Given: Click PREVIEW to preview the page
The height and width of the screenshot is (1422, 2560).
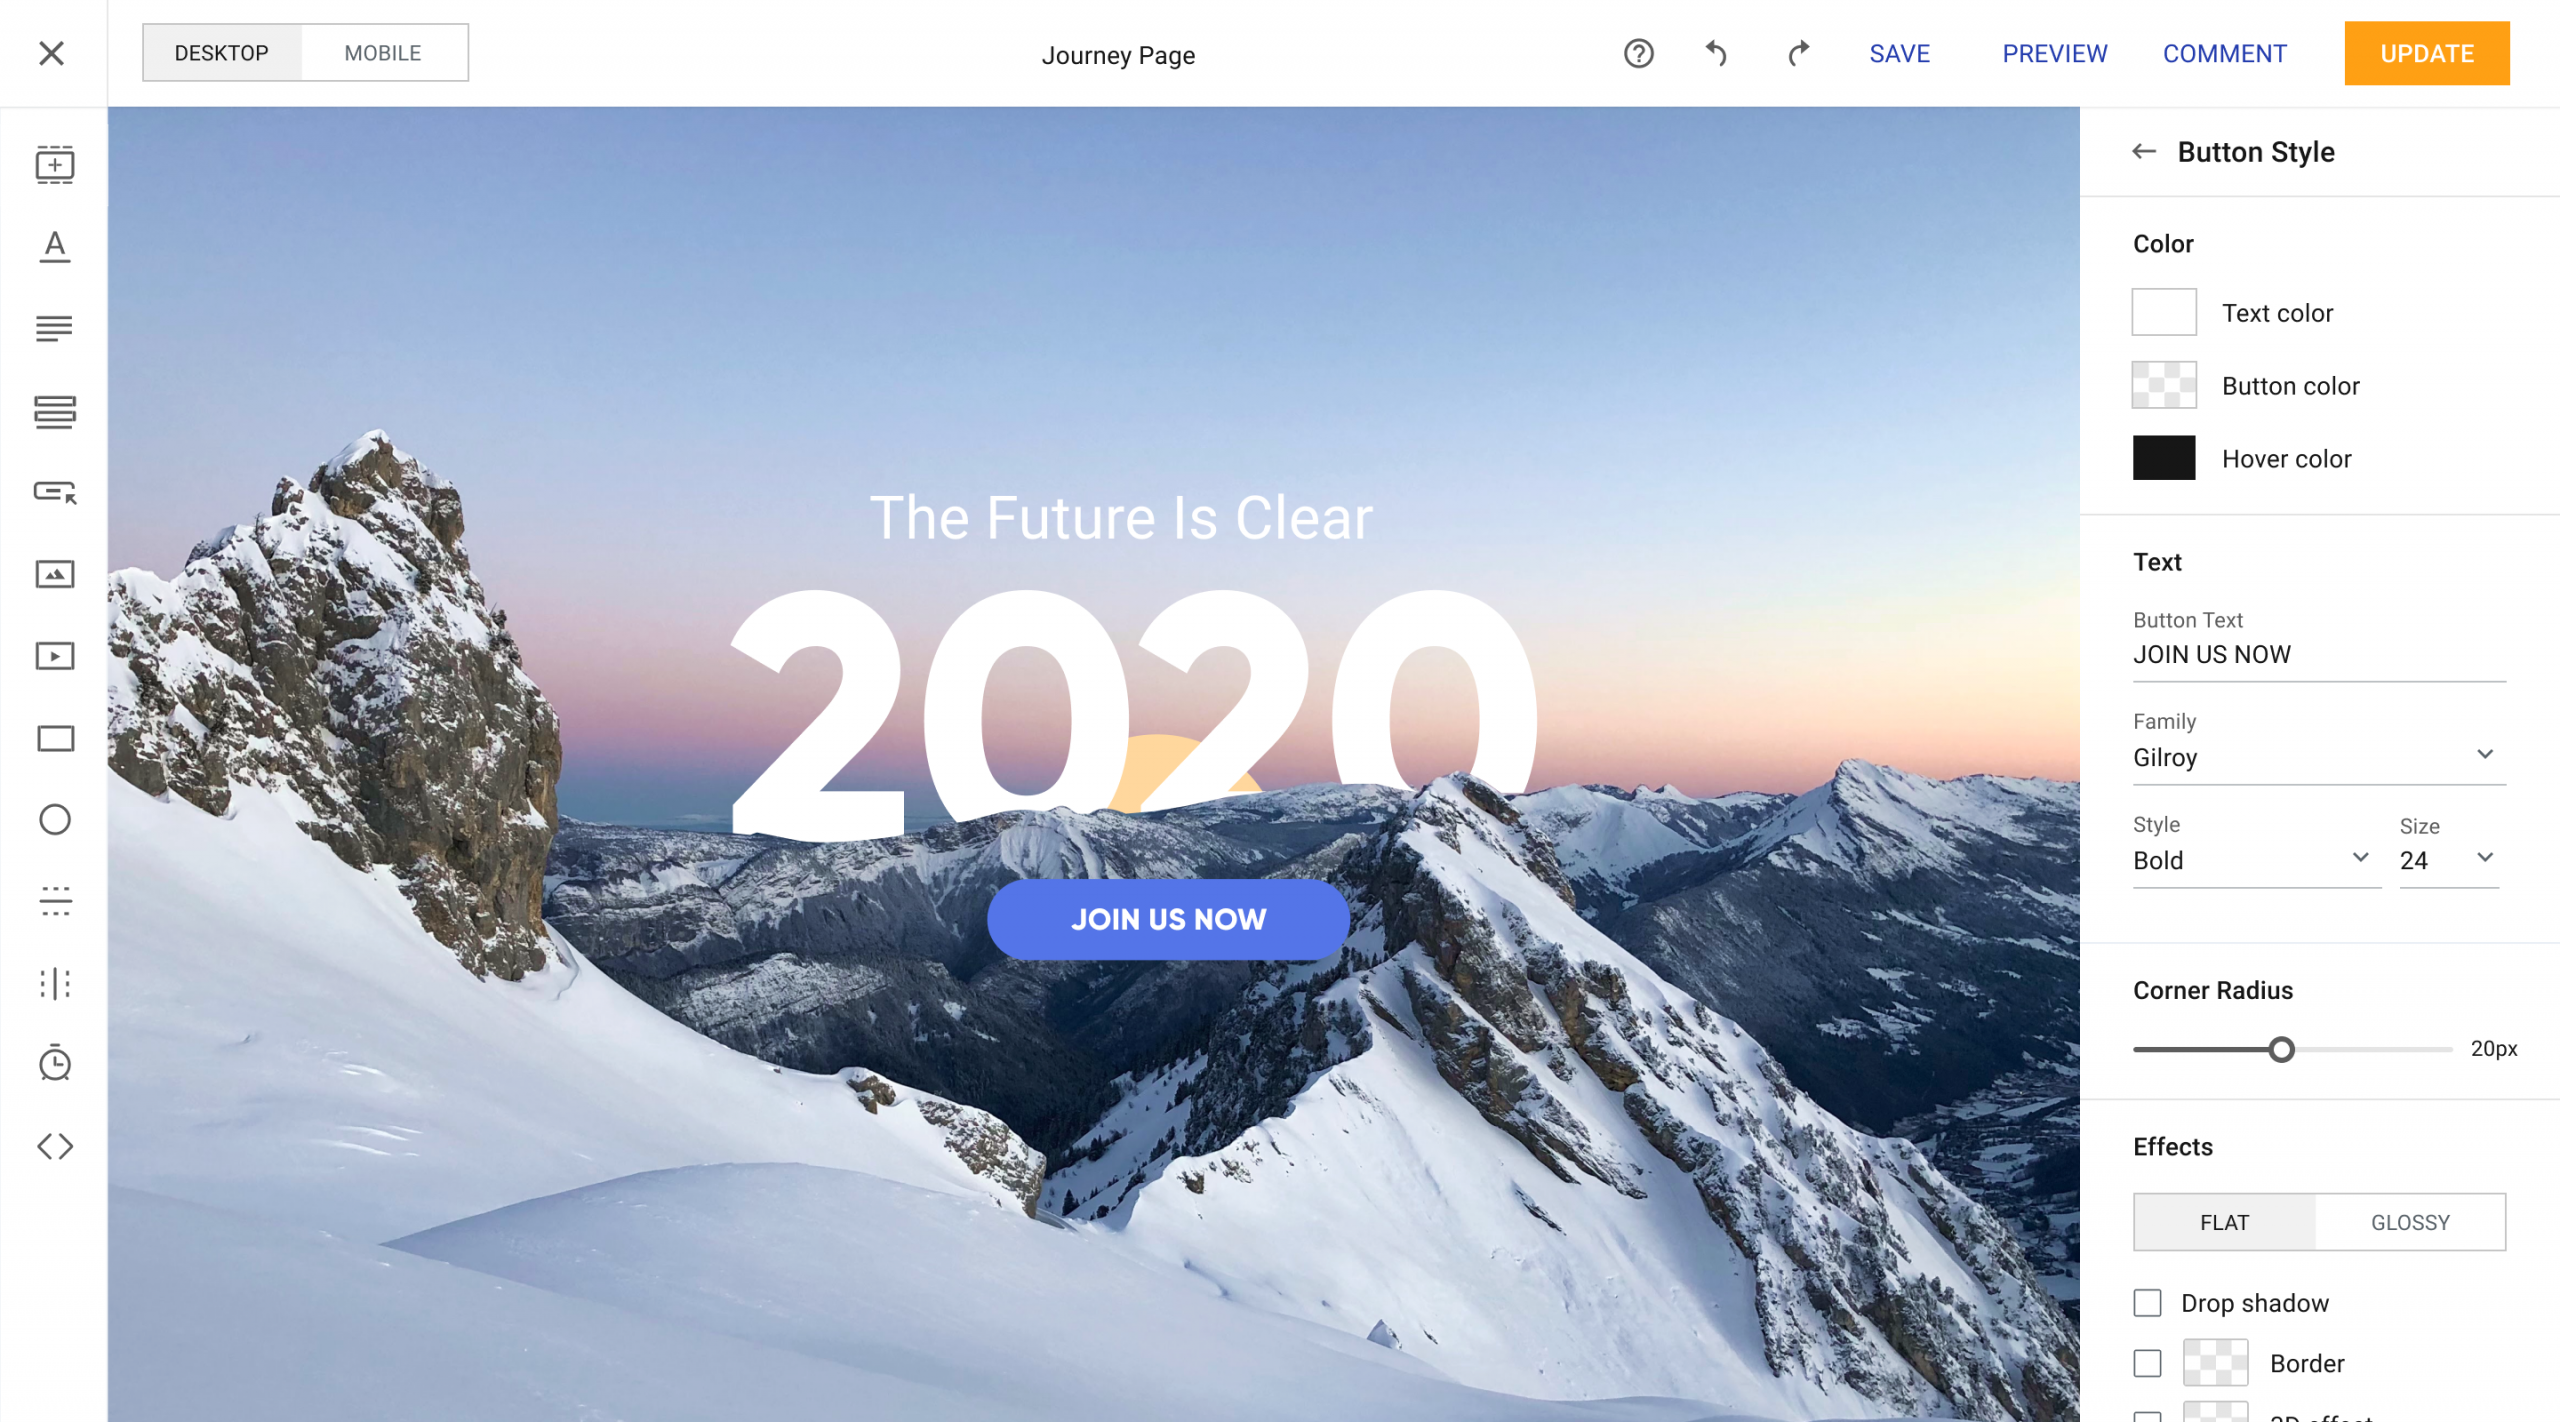Looking at the screenshot, I should coord(2056,53).
